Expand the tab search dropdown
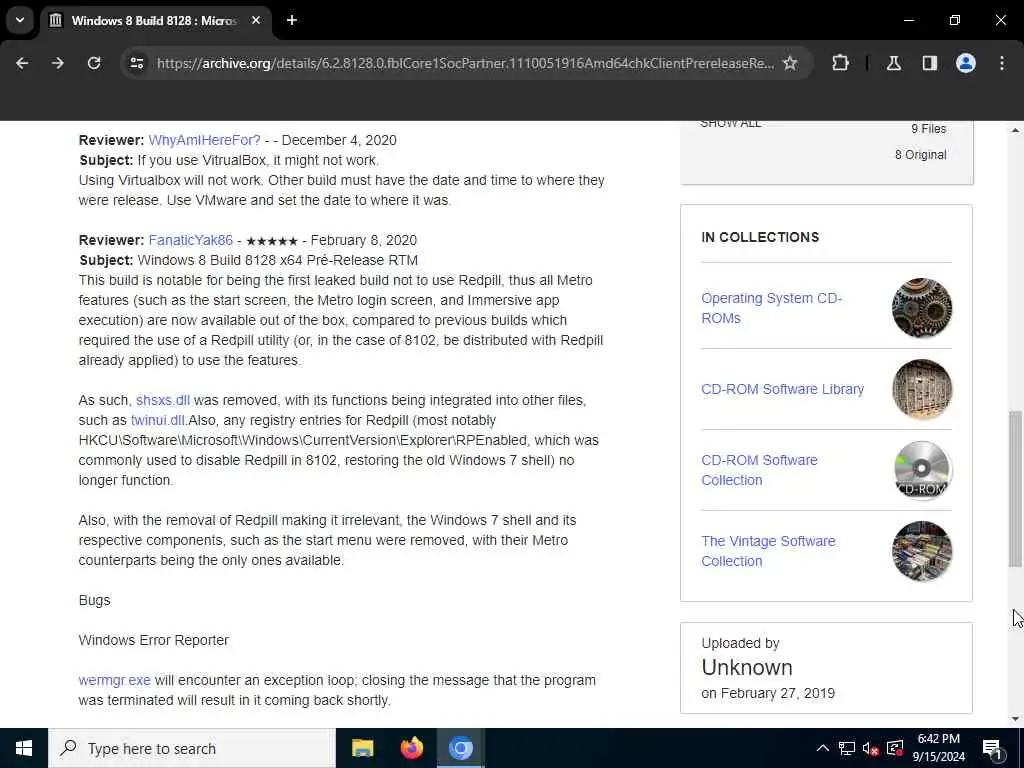The image size is (1024, 768). click(20, 20)
